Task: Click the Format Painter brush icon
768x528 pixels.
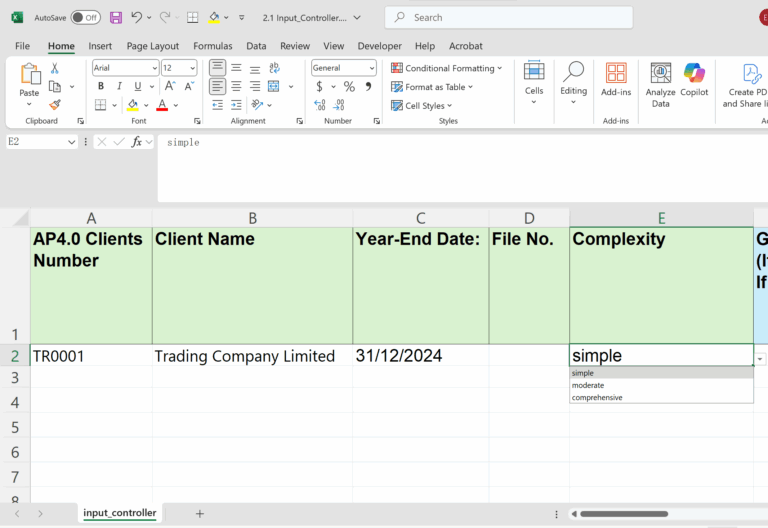Action: (55, 105)
